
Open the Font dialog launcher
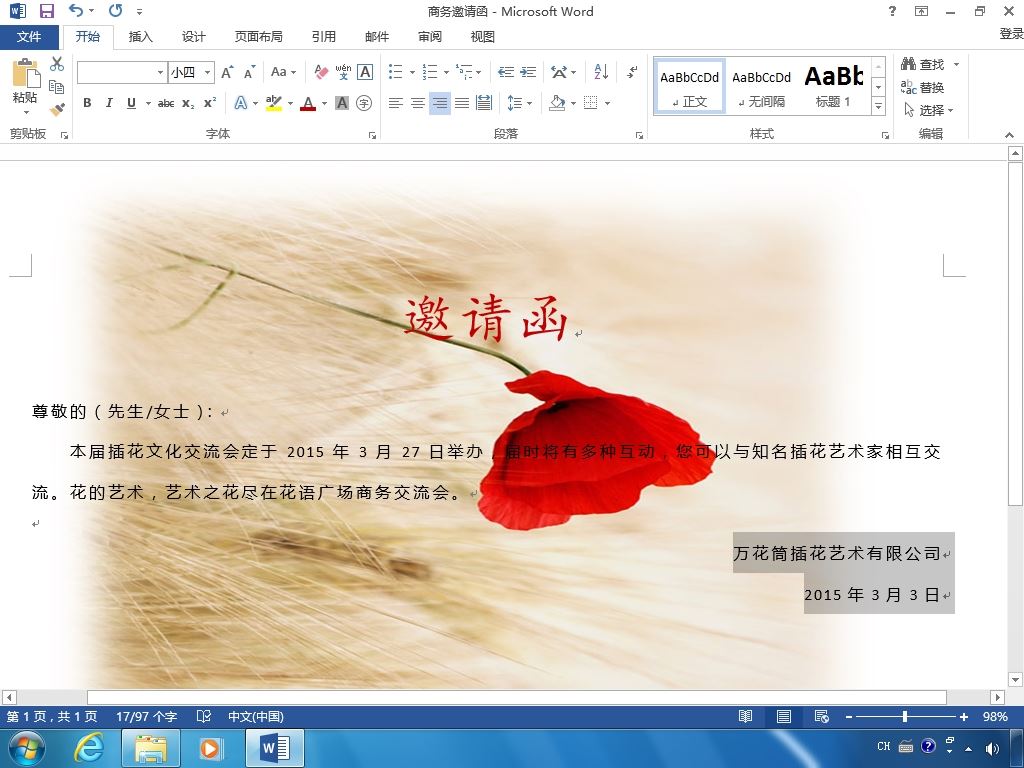(372, 135)
